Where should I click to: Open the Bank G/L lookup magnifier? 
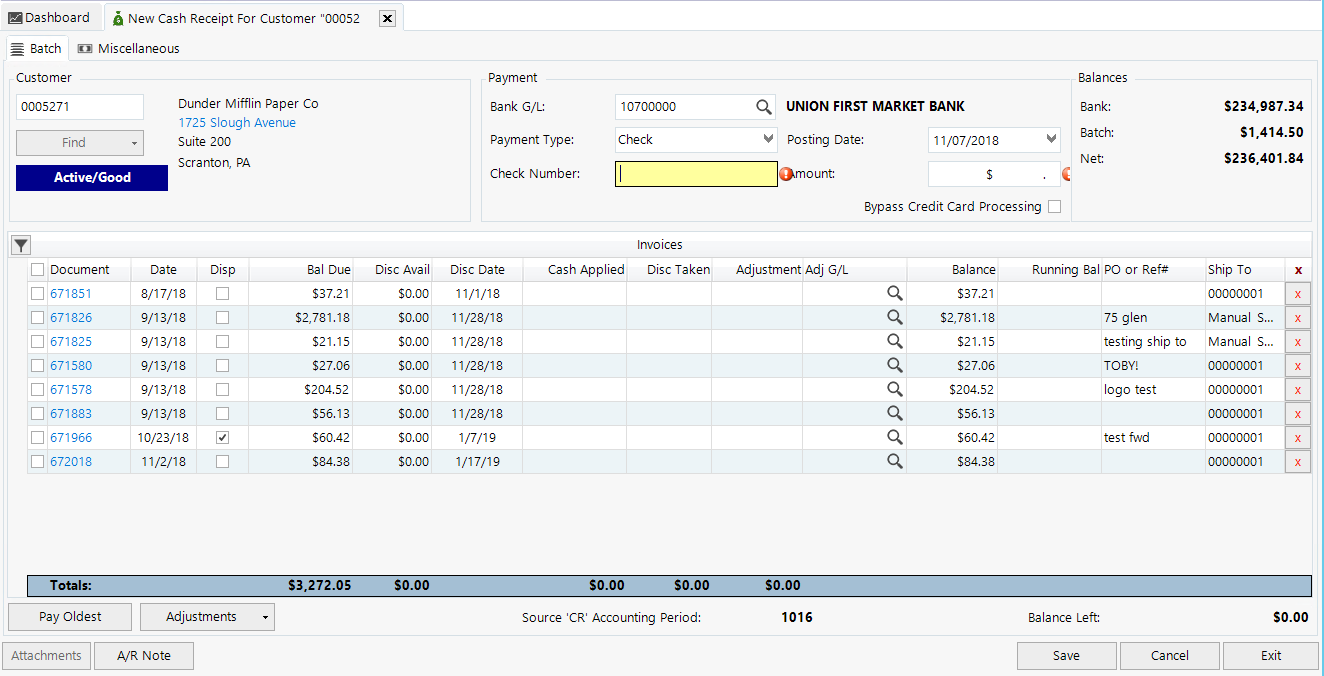pos(764,106)
